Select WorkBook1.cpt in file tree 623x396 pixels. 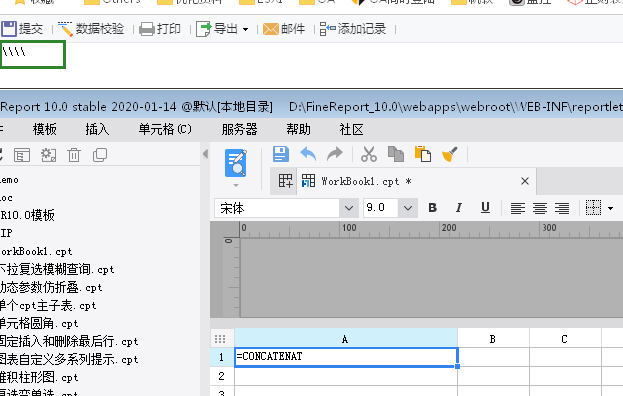coord(36,251)
